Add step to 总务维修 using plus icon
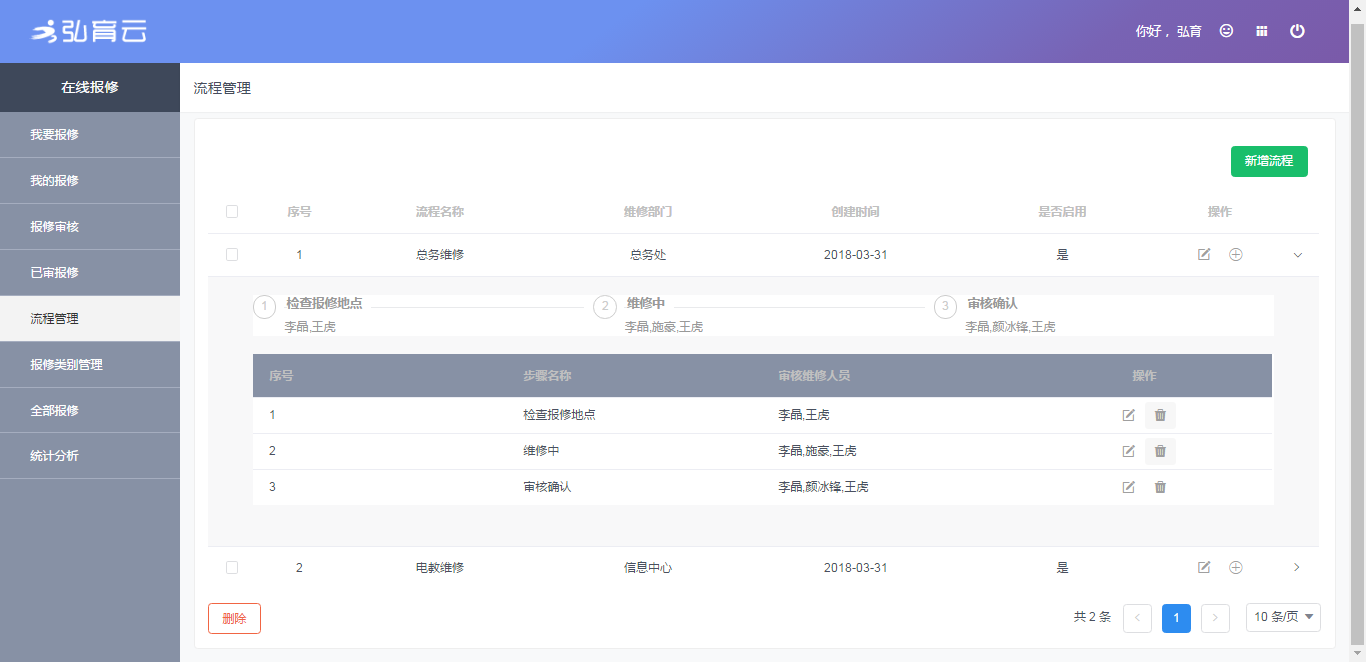The image size is (1366, 662). click(1235, 255)
